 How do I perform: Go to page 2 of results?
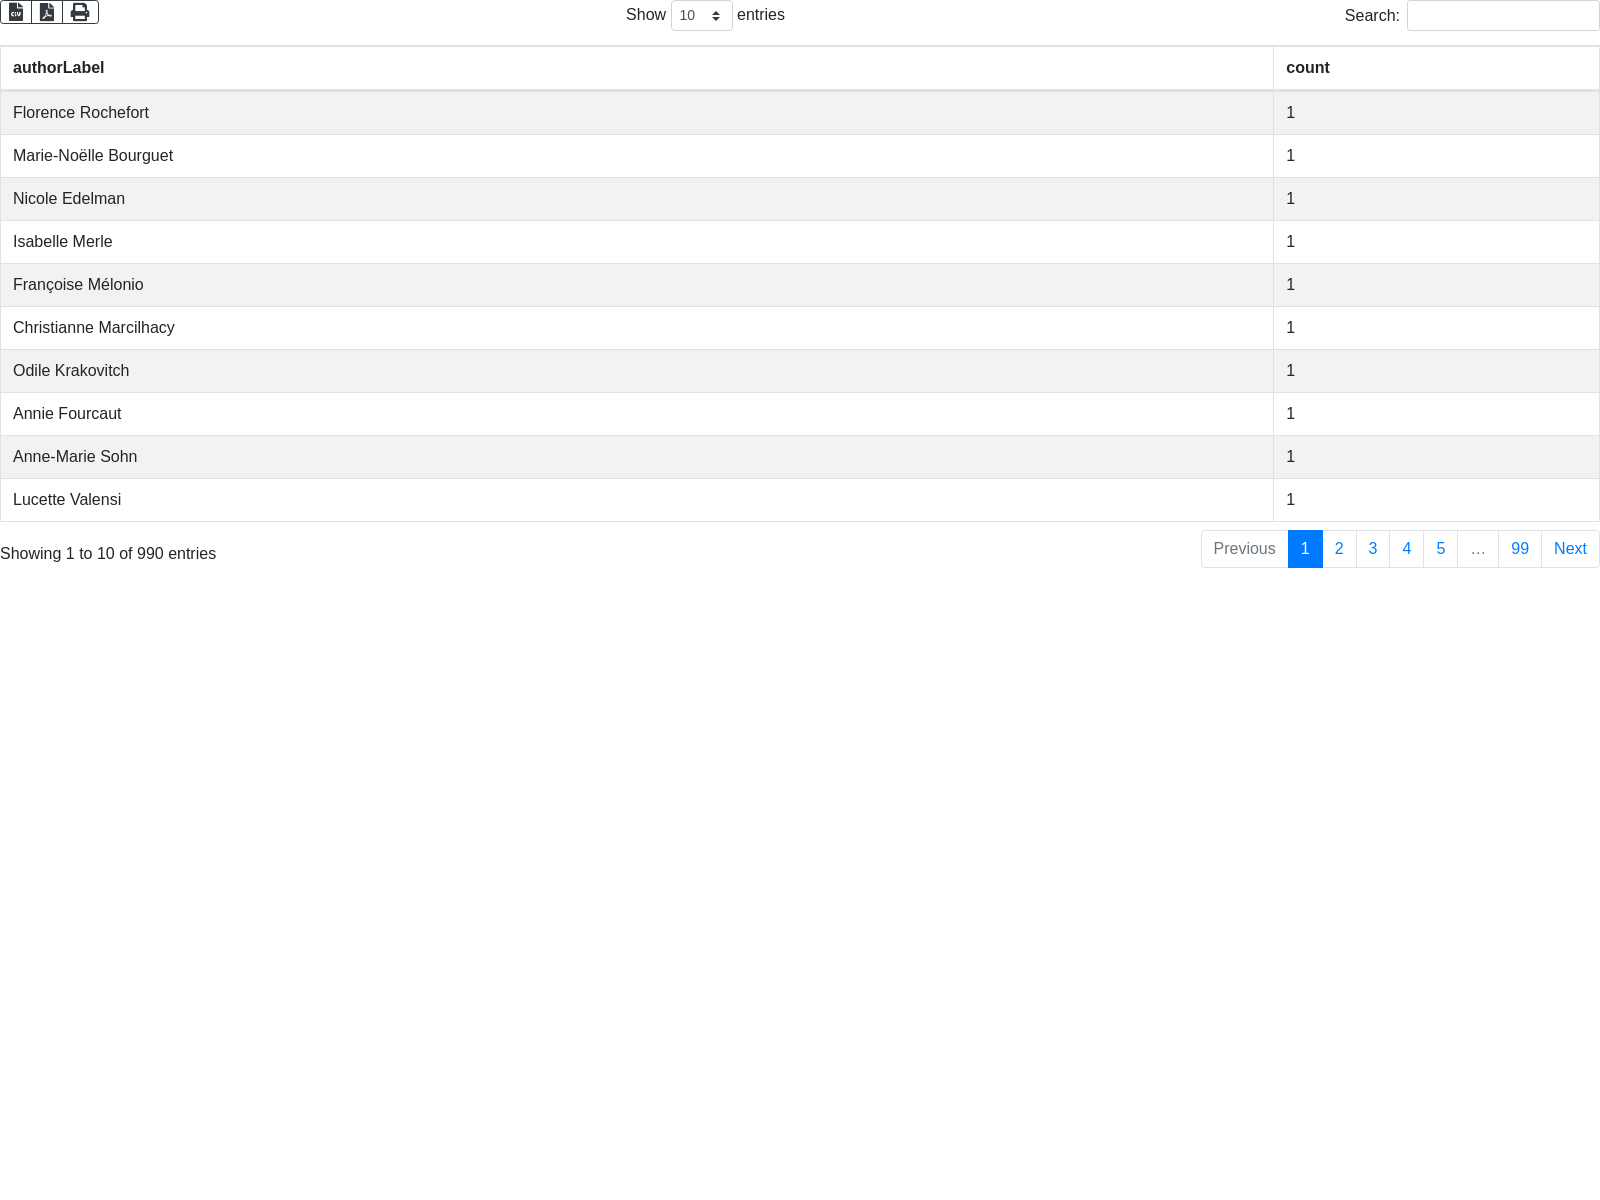(x=1339, y=549)
